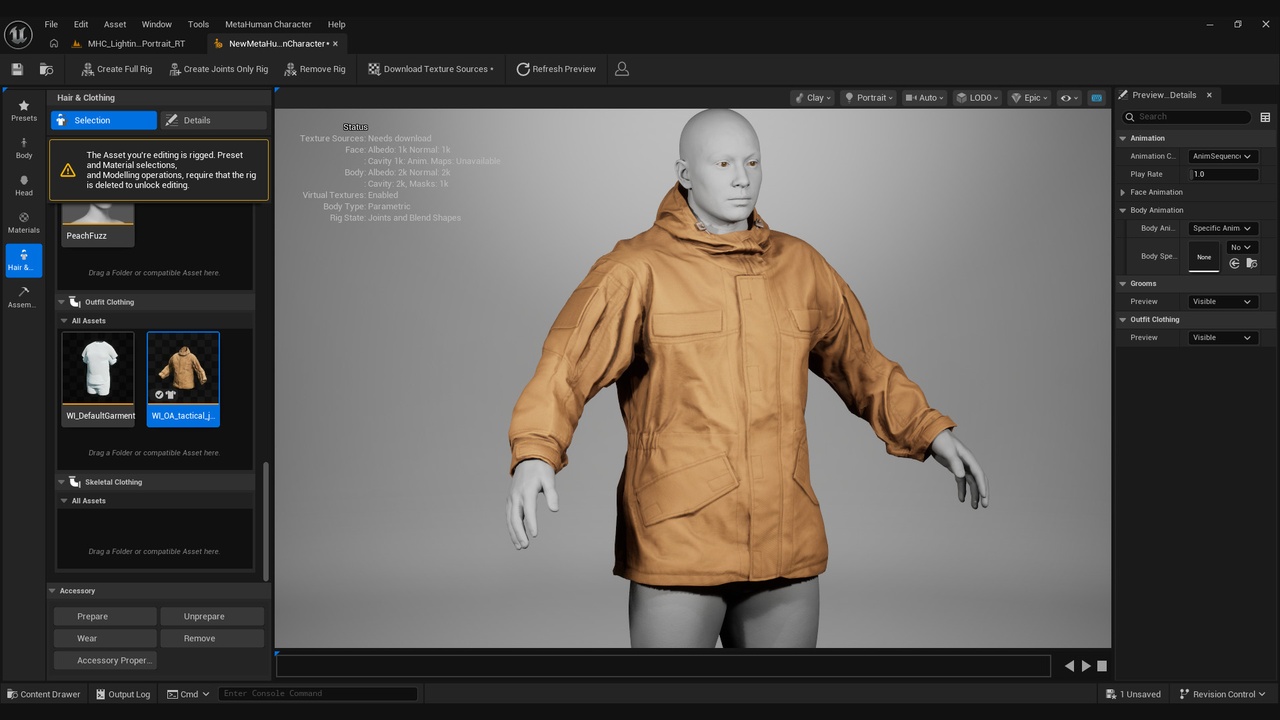Click the Accessory Properties button
This screenshot has width=1280, height=720.
(x=105, y=660)
